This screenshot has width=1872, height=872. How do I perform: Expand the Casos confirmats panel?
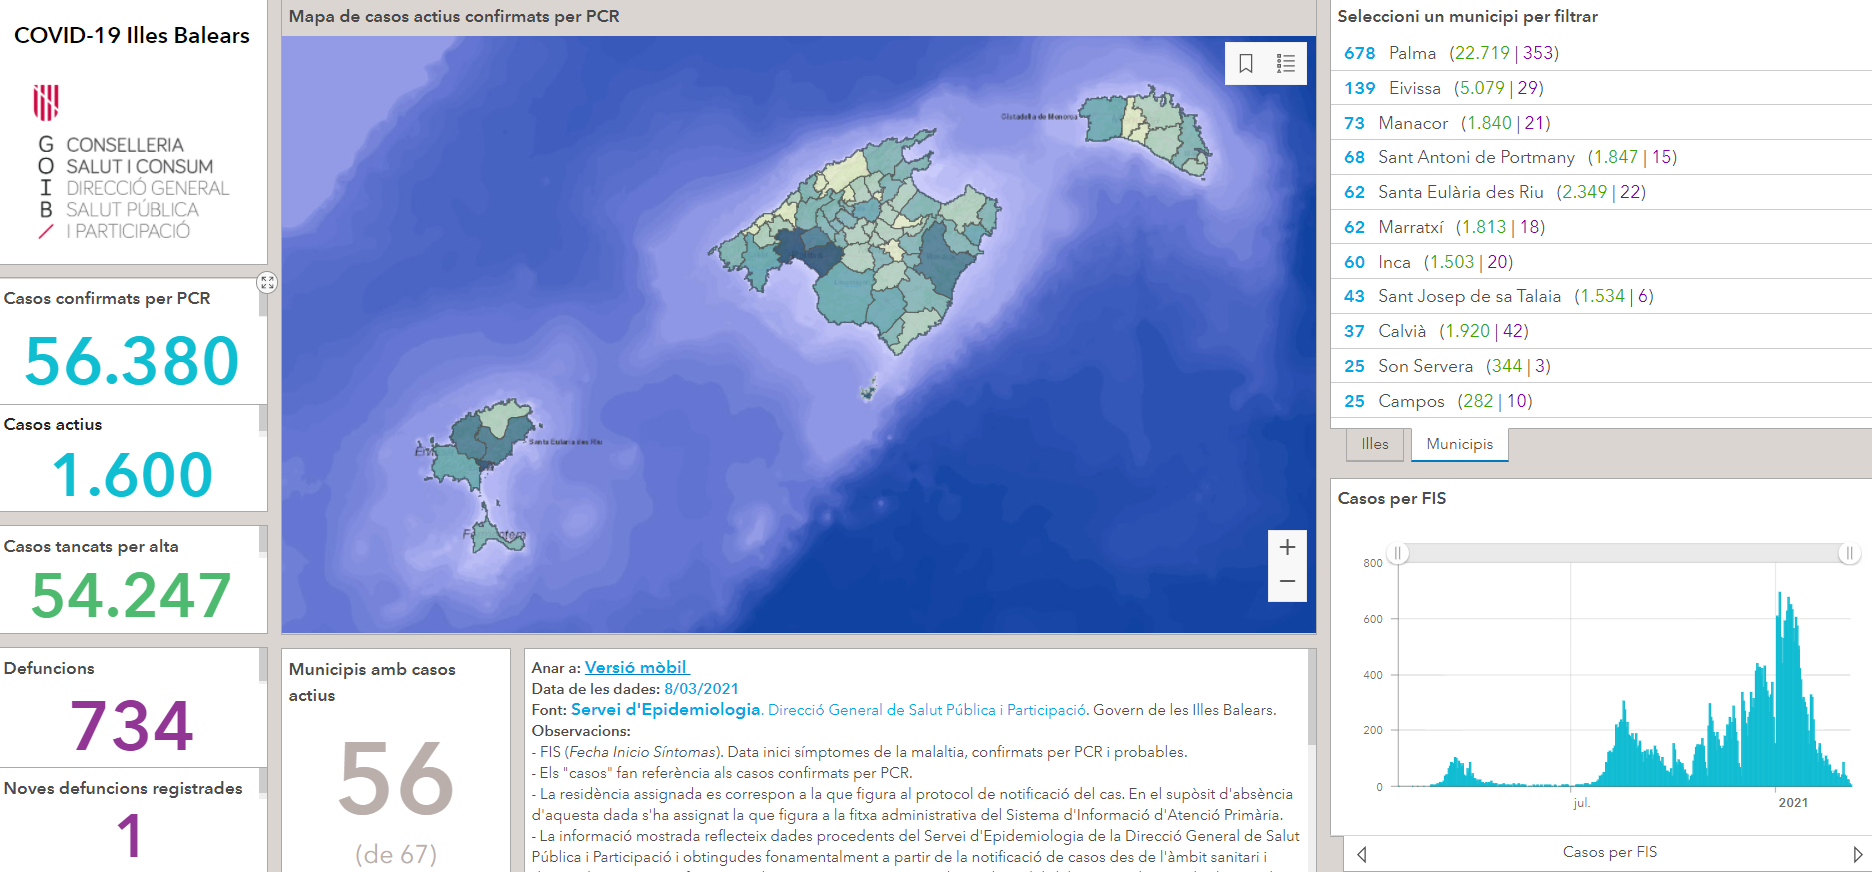click(267, 283)
